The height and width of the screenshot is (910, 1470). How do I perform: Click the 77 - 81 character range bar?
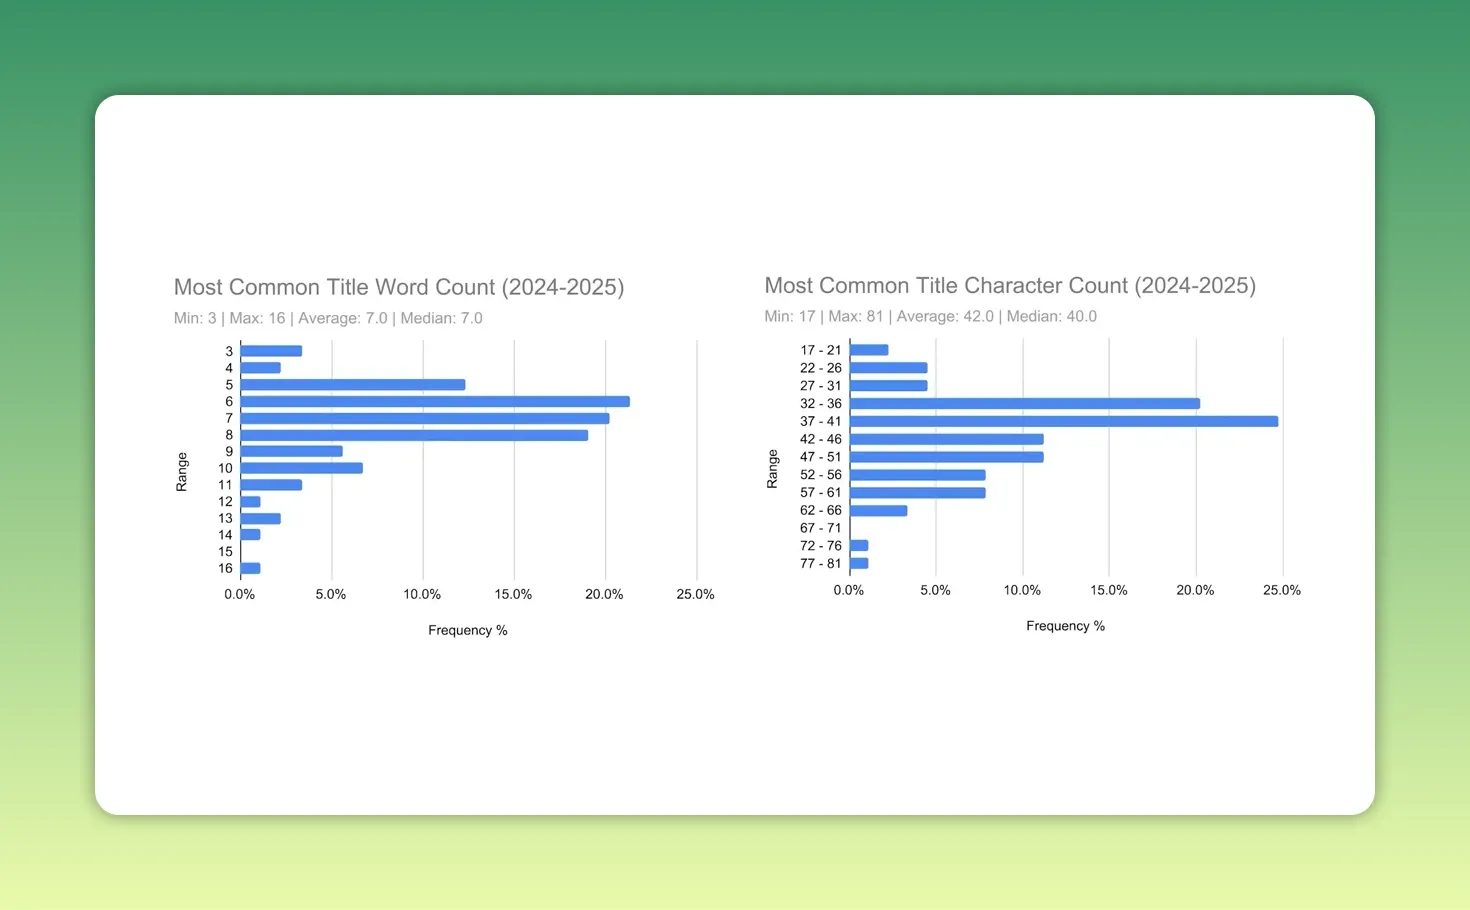[x=859, y=564]
